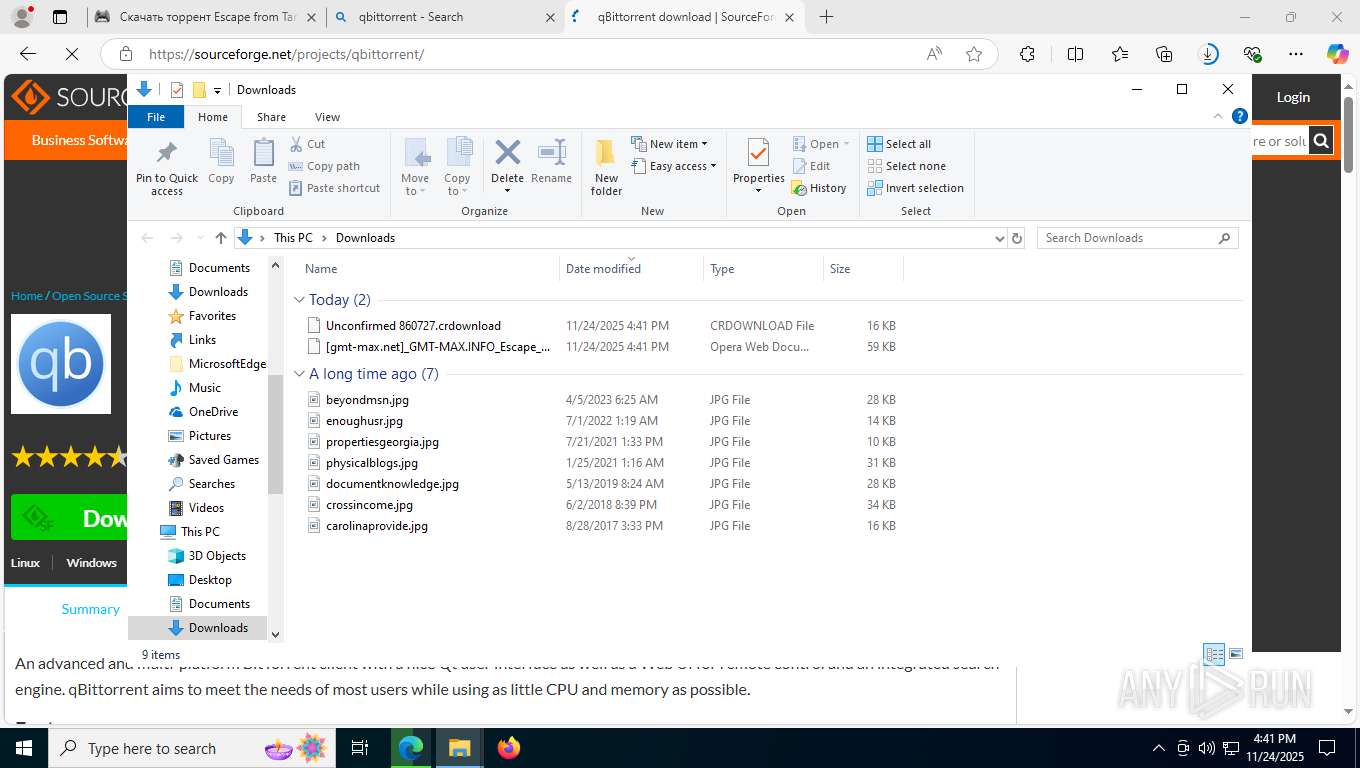Image resolution: width=1360 pixels, height=768 pixels.
Task: Click the Paste ribbon button
Action: coord(263,161)
